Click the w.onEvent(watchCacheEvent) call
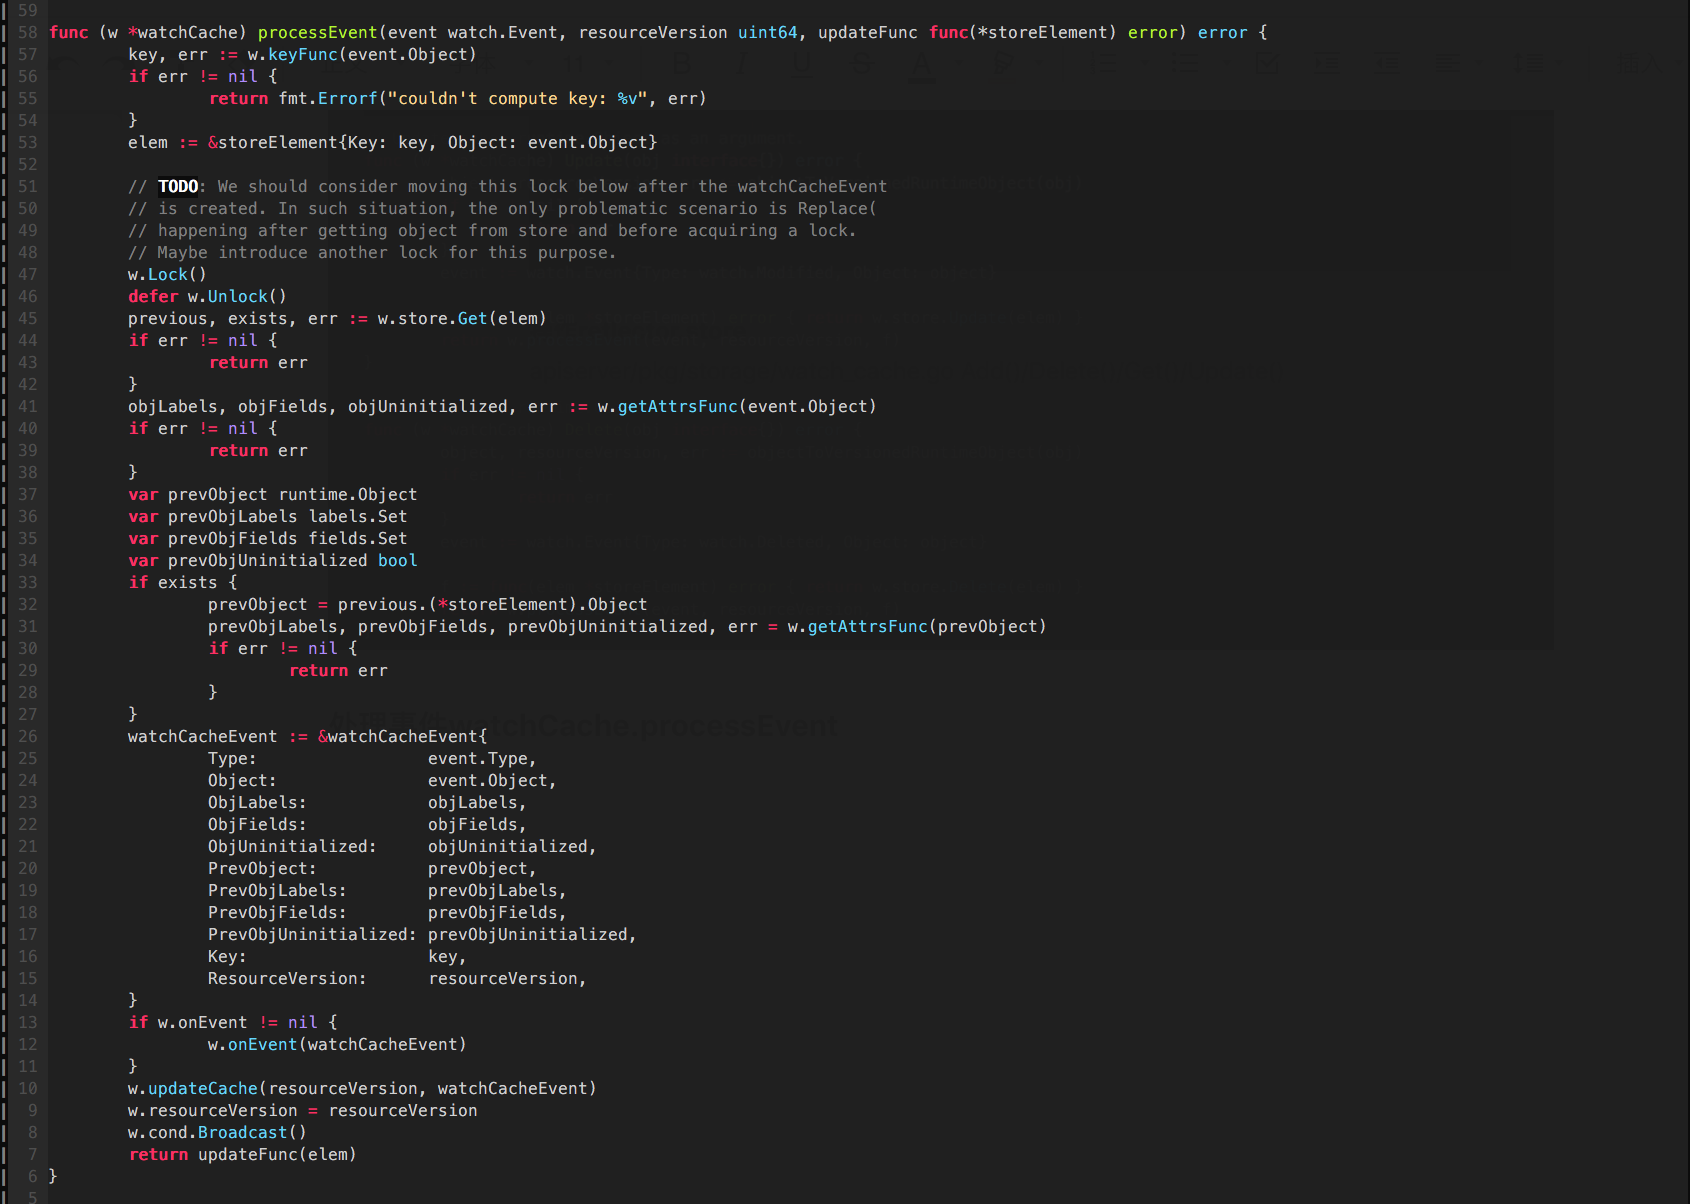 pyautogui.click(x=337, y=1045)
